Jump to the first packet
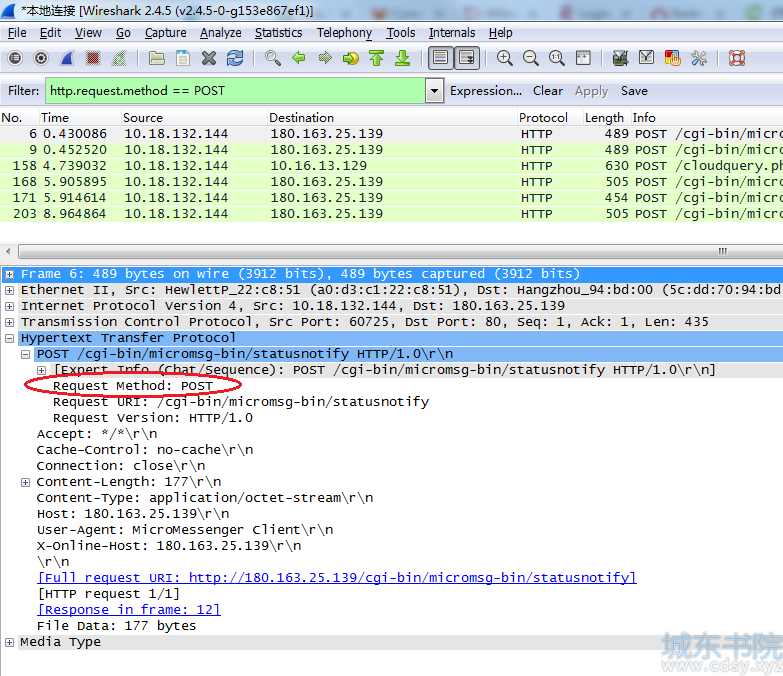Image resolution: width=783 pixels, height=676 pixels. (x=377, y=58)
